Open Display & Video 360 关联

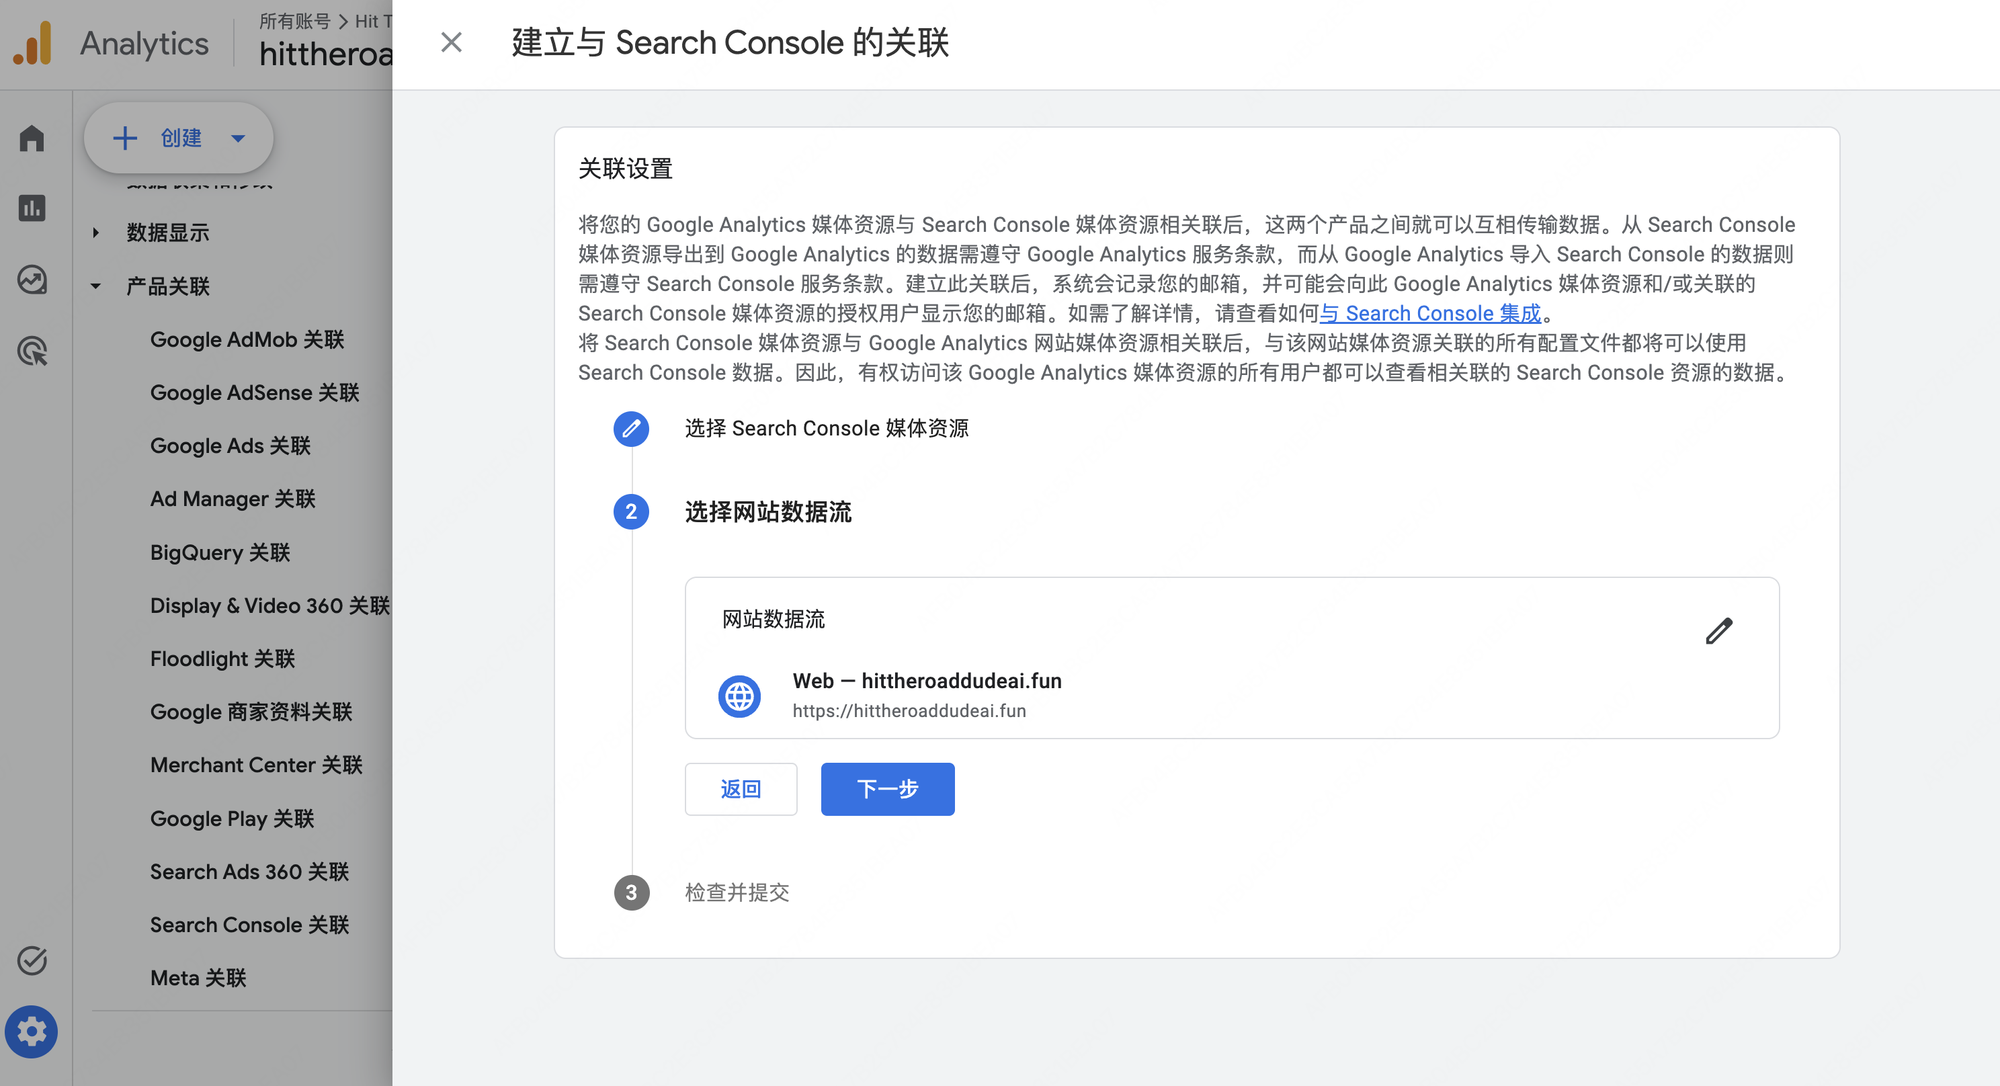click(270, 606)
